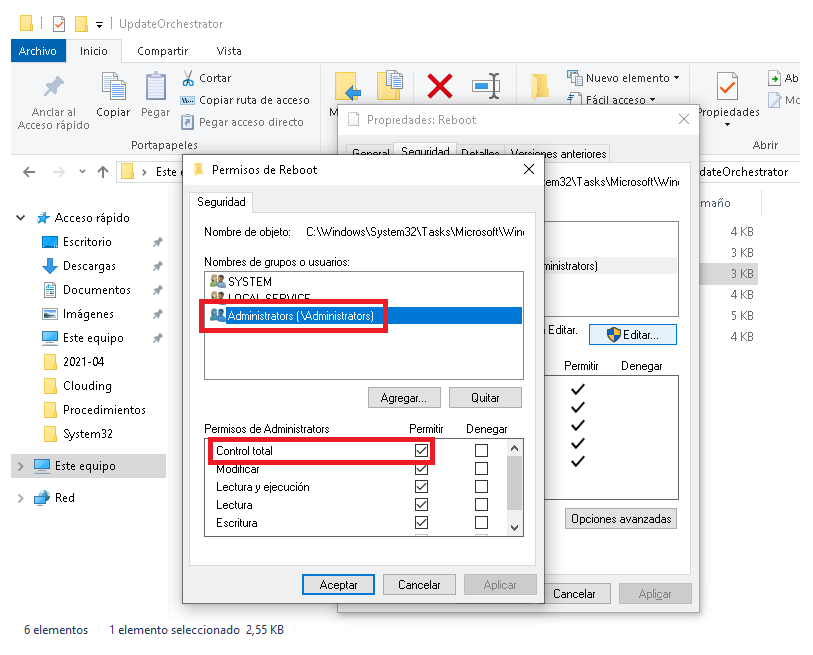Click the permissions list scroll down arrow

click(x=514, y=528)
